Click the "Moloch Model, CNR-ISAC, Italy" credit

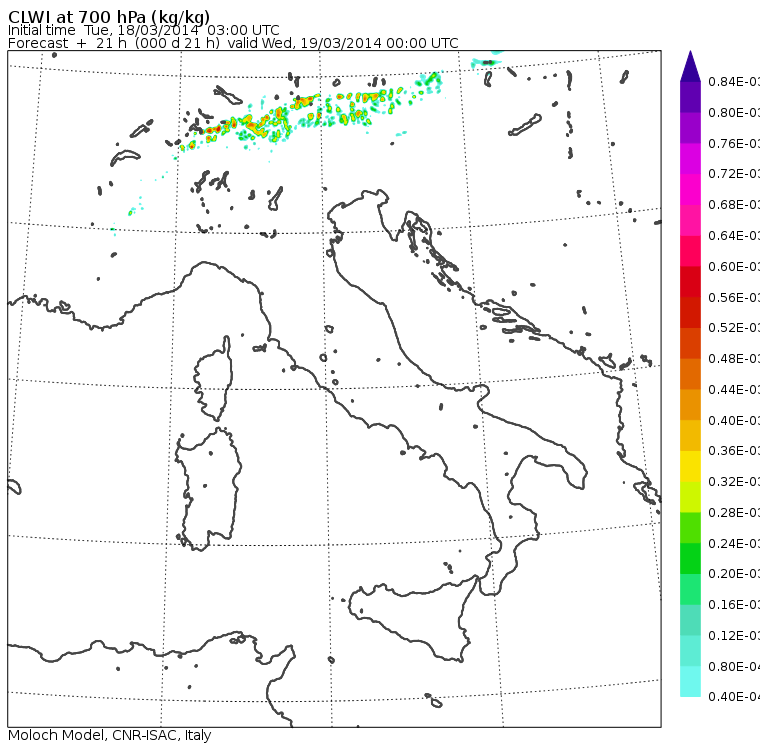pos(110,735)
